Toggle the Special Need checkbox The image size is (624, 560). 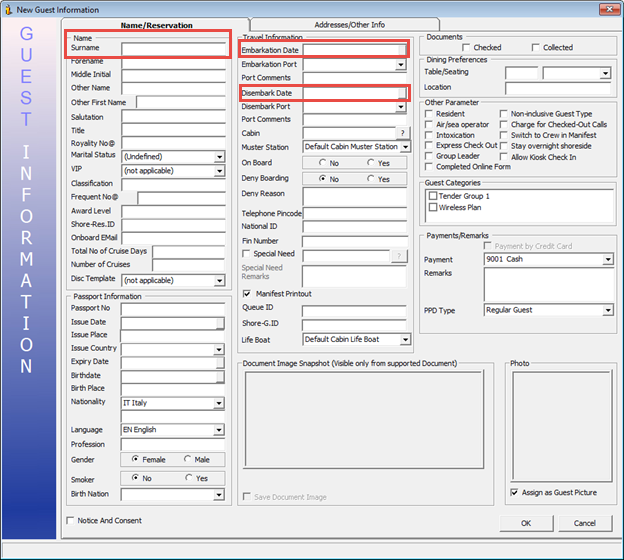pos(246,254)
